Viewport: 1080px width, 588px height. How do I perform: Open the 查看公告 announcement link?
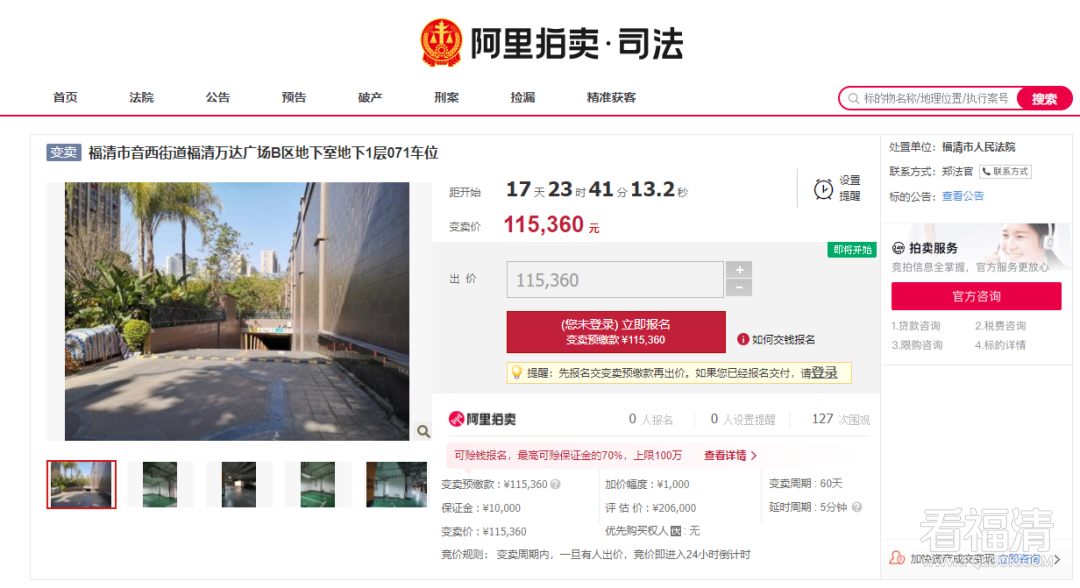click(963, 196)
